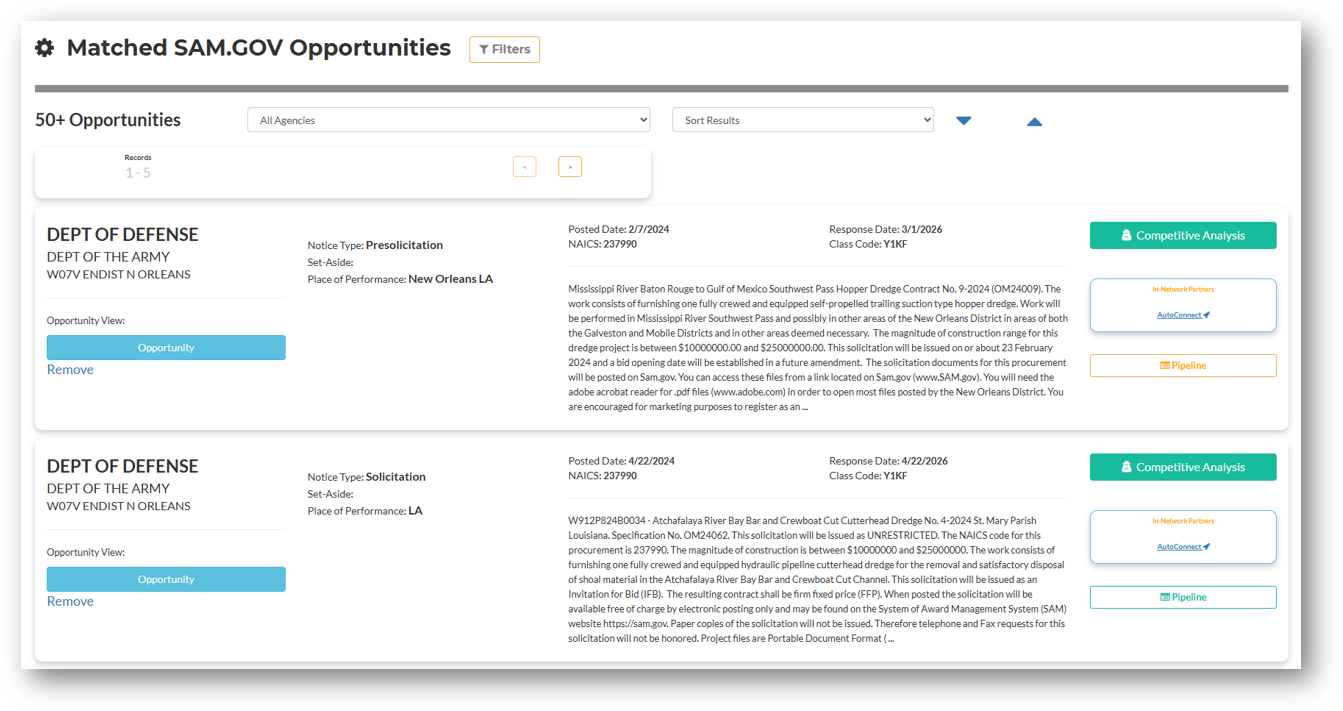Run Competitive Analysis for first opportunity
Image resolution: width=1343 pixels, height=711 pixels.
[x=1182, y=236]
